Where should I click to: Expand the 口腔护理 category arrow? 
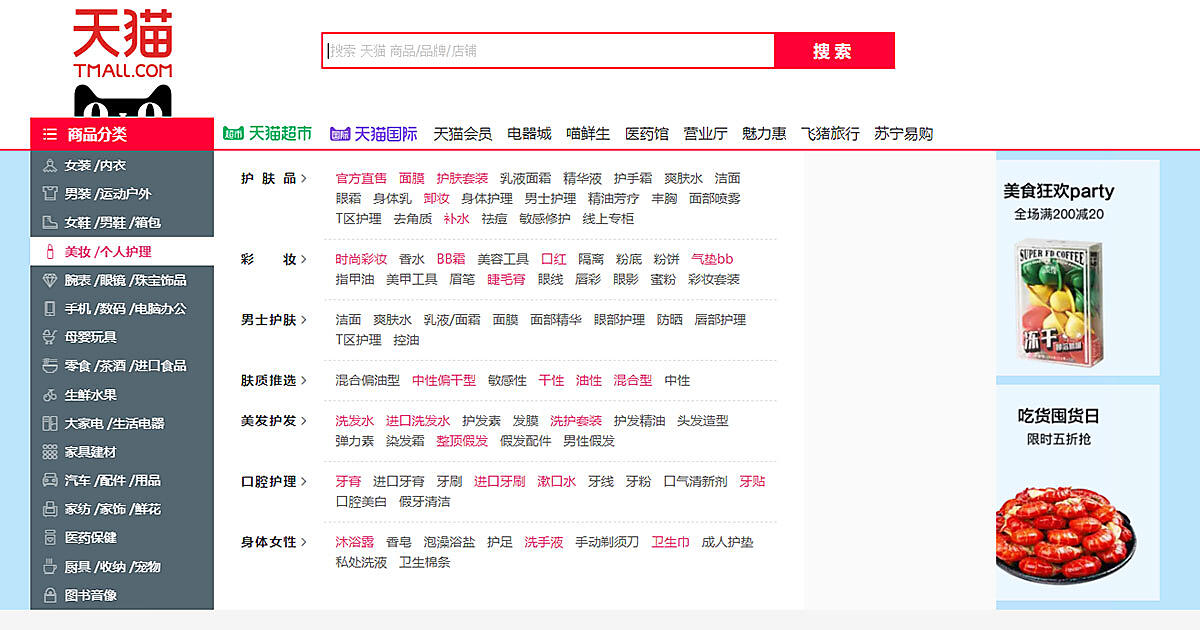pyautogui.click(x=303, y=481)
